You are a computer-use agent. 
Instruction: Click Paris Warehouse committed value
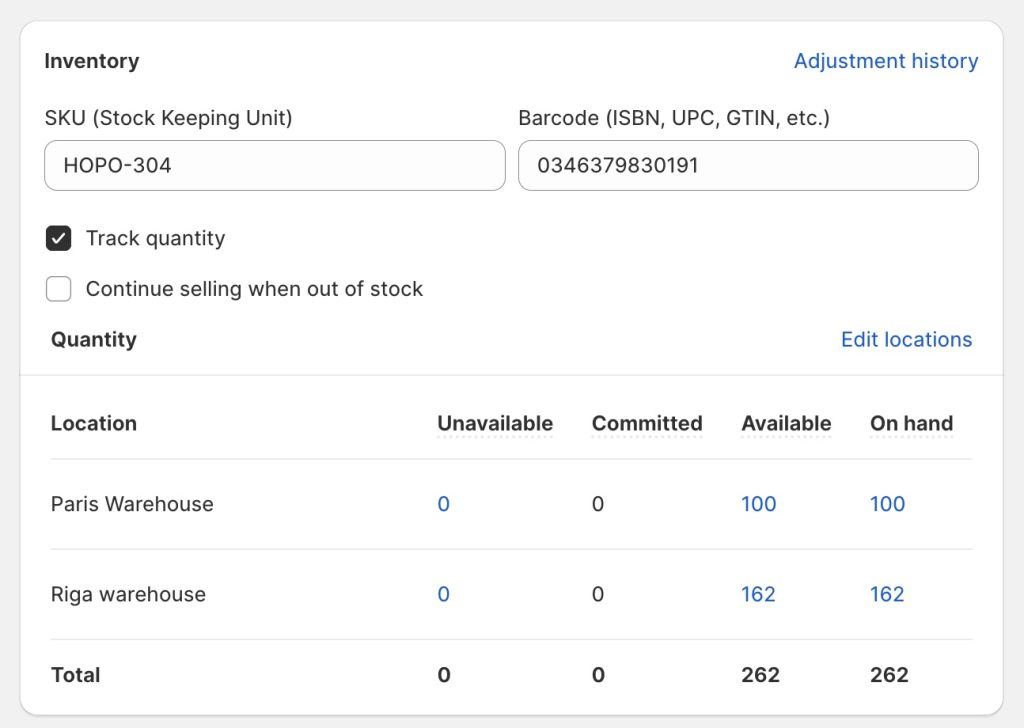598,504
